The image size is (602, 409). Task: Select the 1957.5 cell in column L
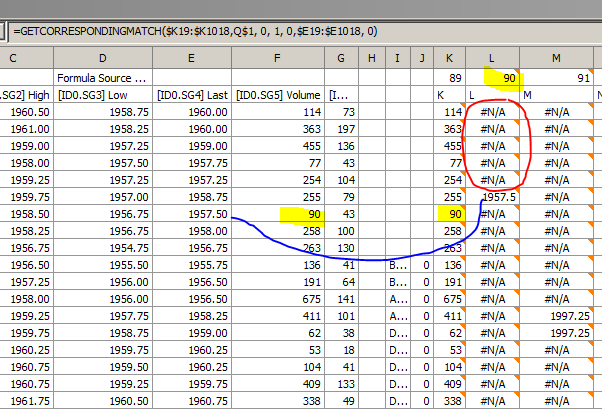(x=496, y=197)
